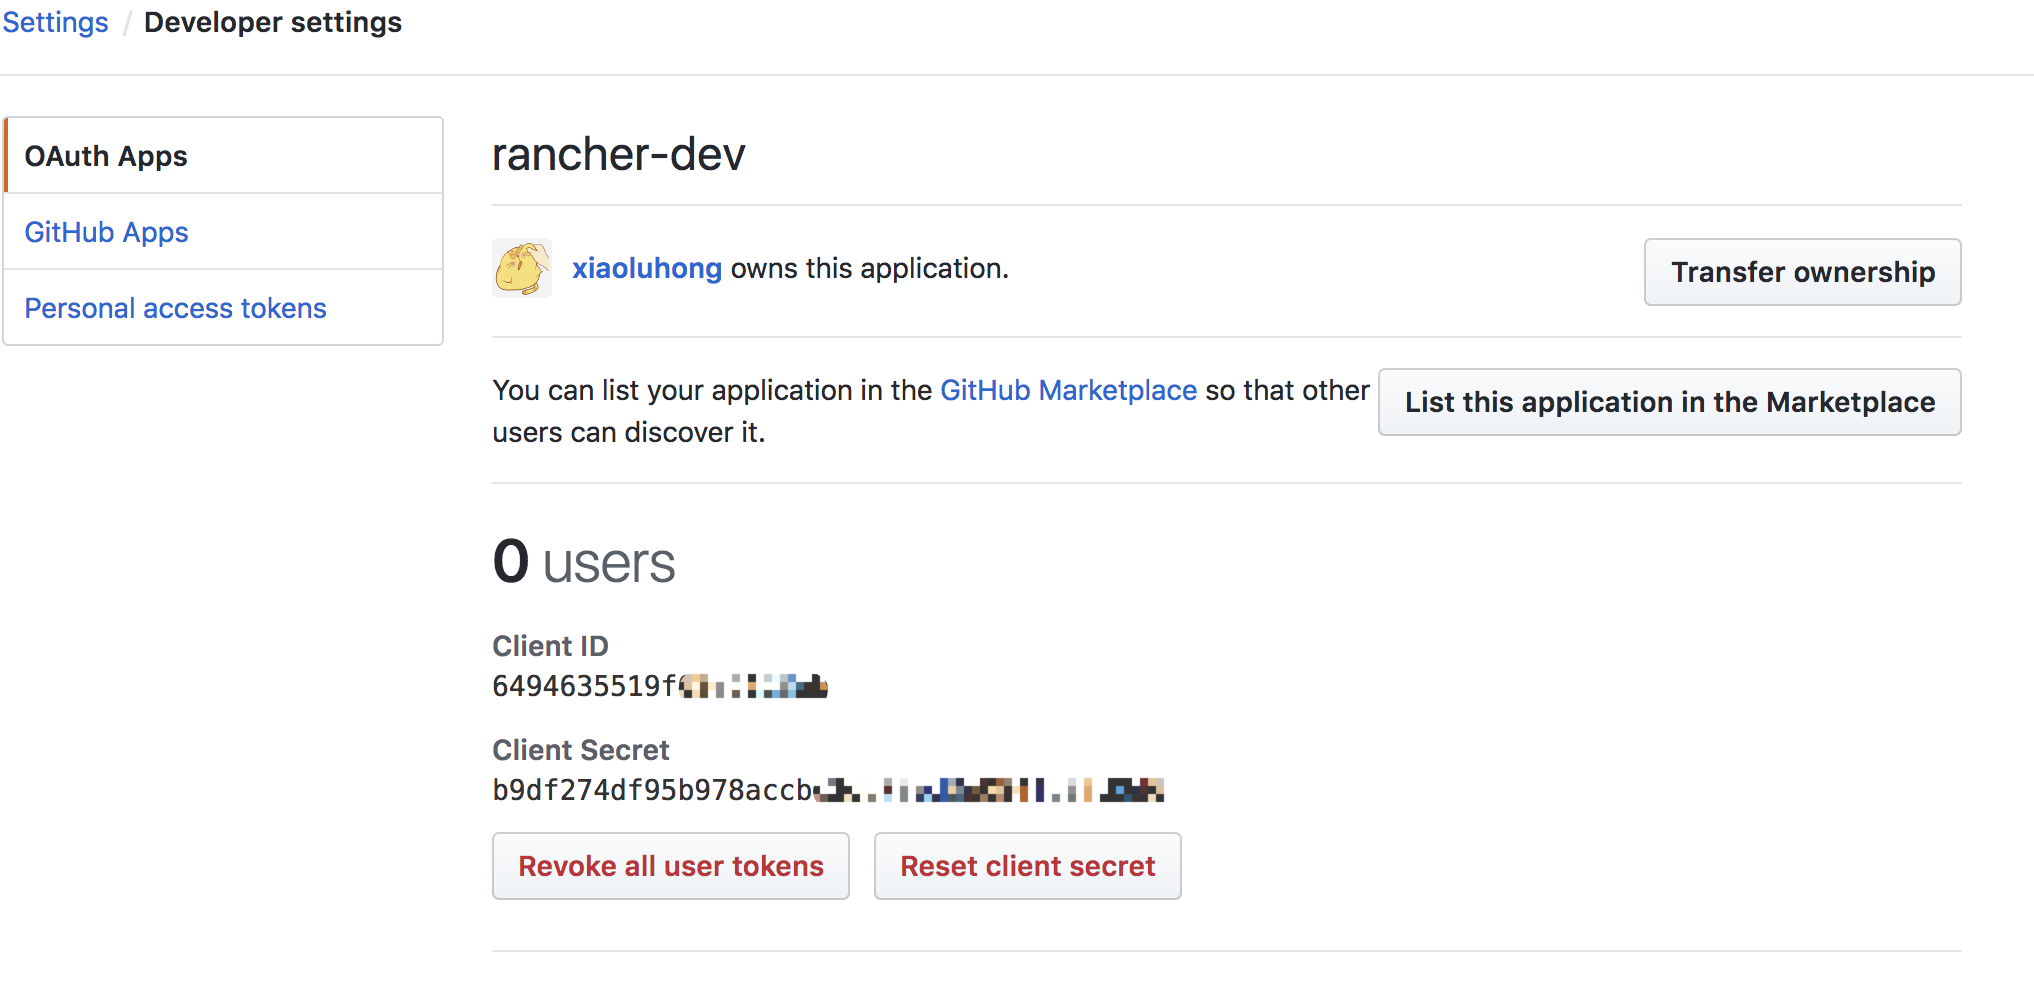This screenshot has width=2034, height=984.
Task: Click the Client Secret label
Action: click(x=581, y=750)
